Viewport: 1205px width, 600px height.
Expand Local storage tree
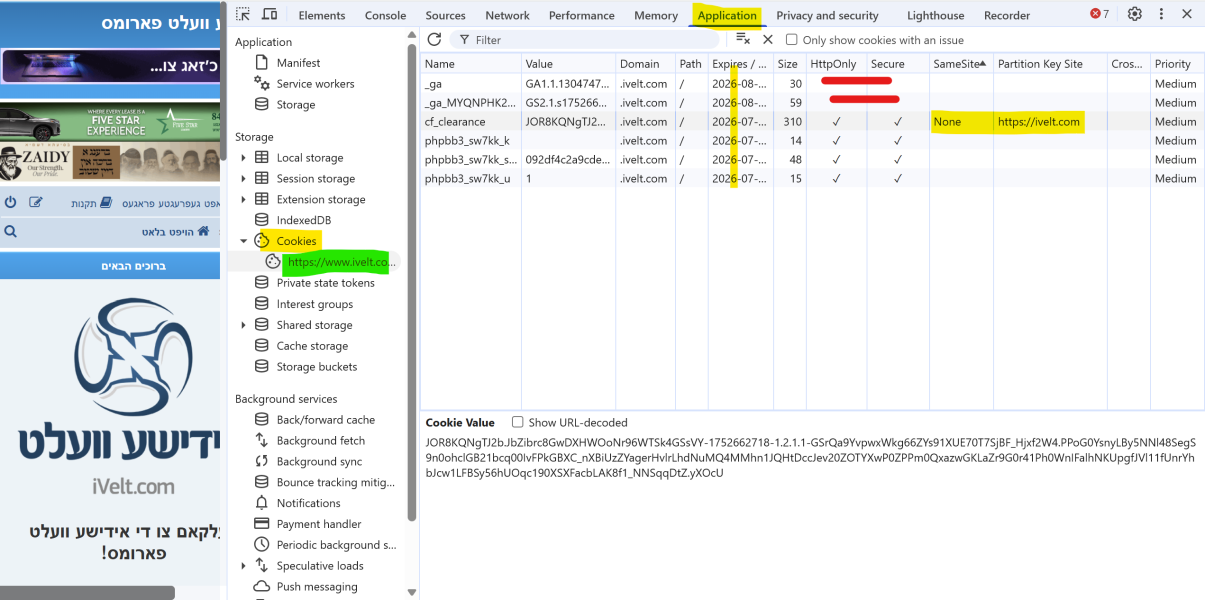point(243,158)
